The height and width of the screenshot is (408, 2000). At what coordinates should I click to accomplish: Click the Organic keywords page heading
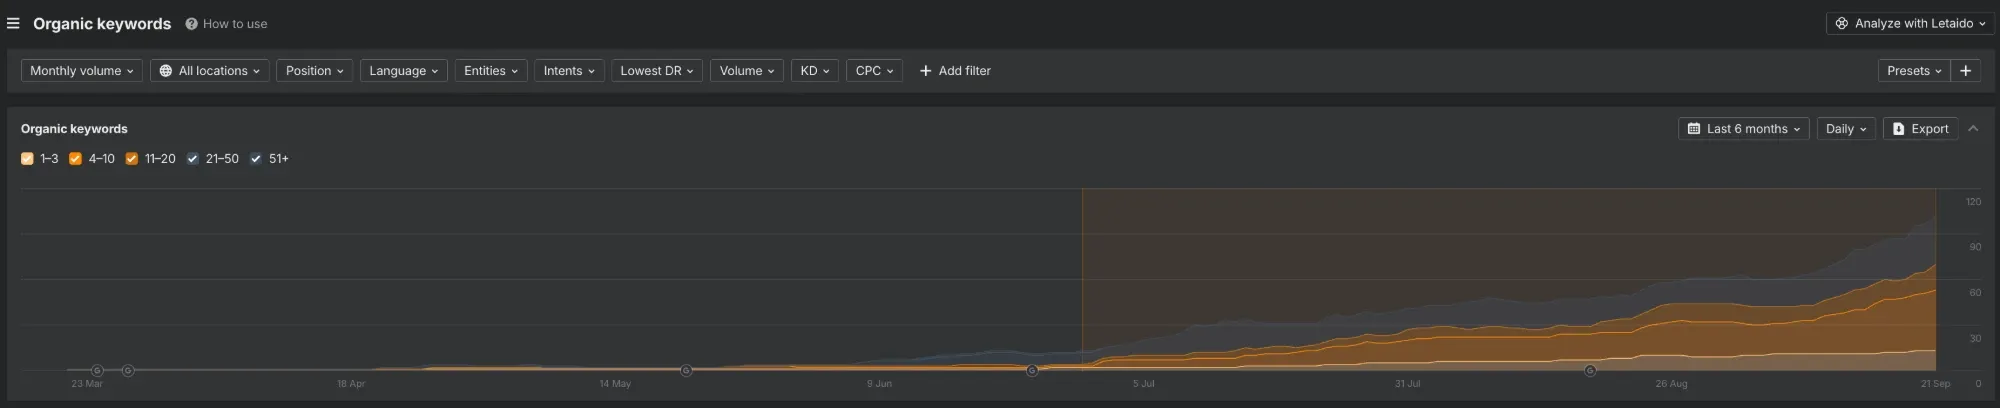click(x=102, y=24)
